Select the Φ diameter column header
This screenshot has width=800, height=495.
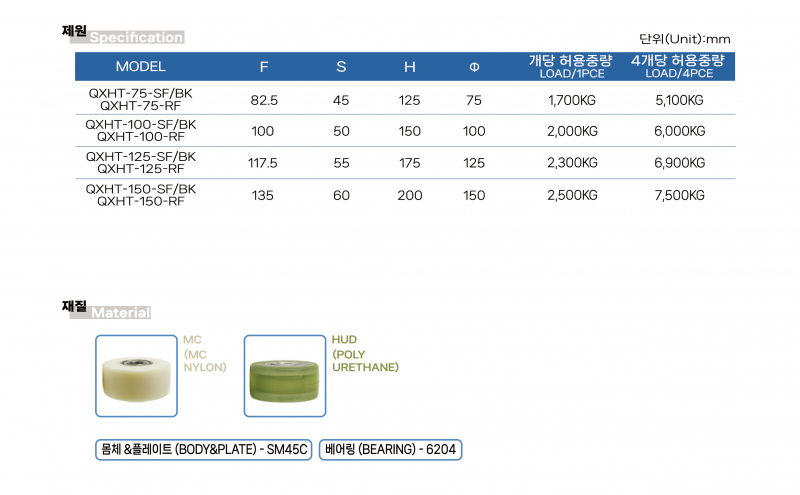(x=474, y=67)
